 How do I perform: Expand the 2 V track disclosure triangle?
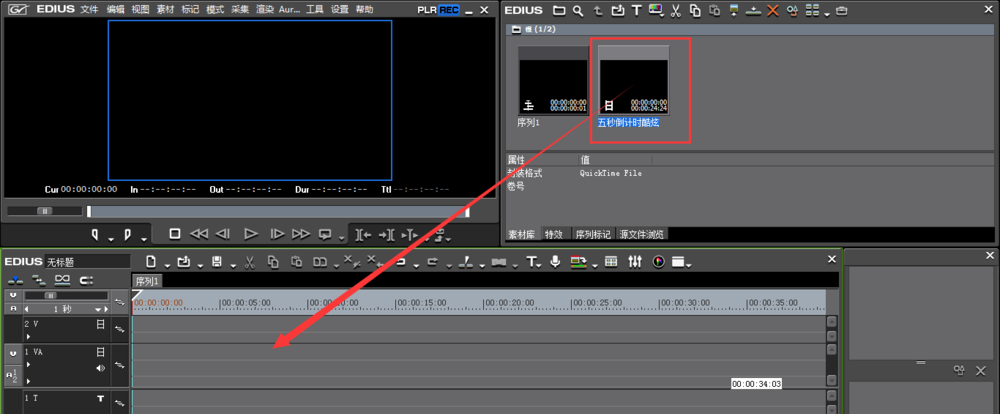27,335
